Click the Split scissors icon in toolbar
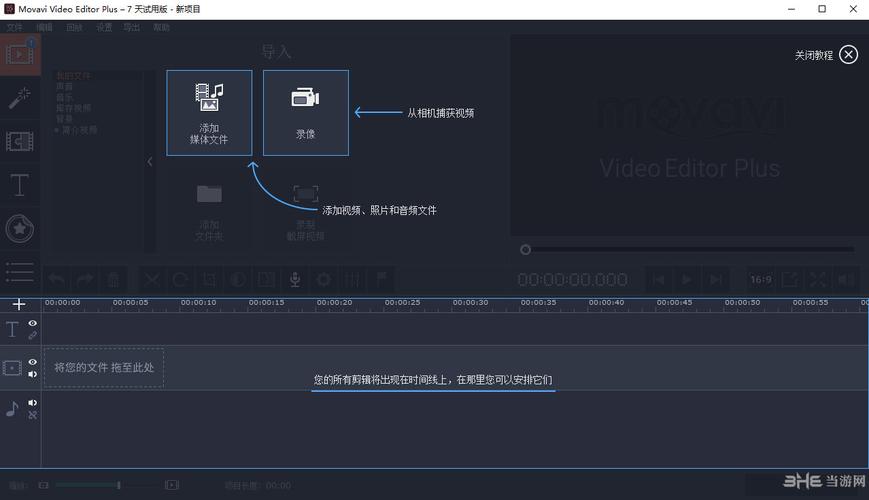This screenshot has height=500, width=869. point(152,279)
